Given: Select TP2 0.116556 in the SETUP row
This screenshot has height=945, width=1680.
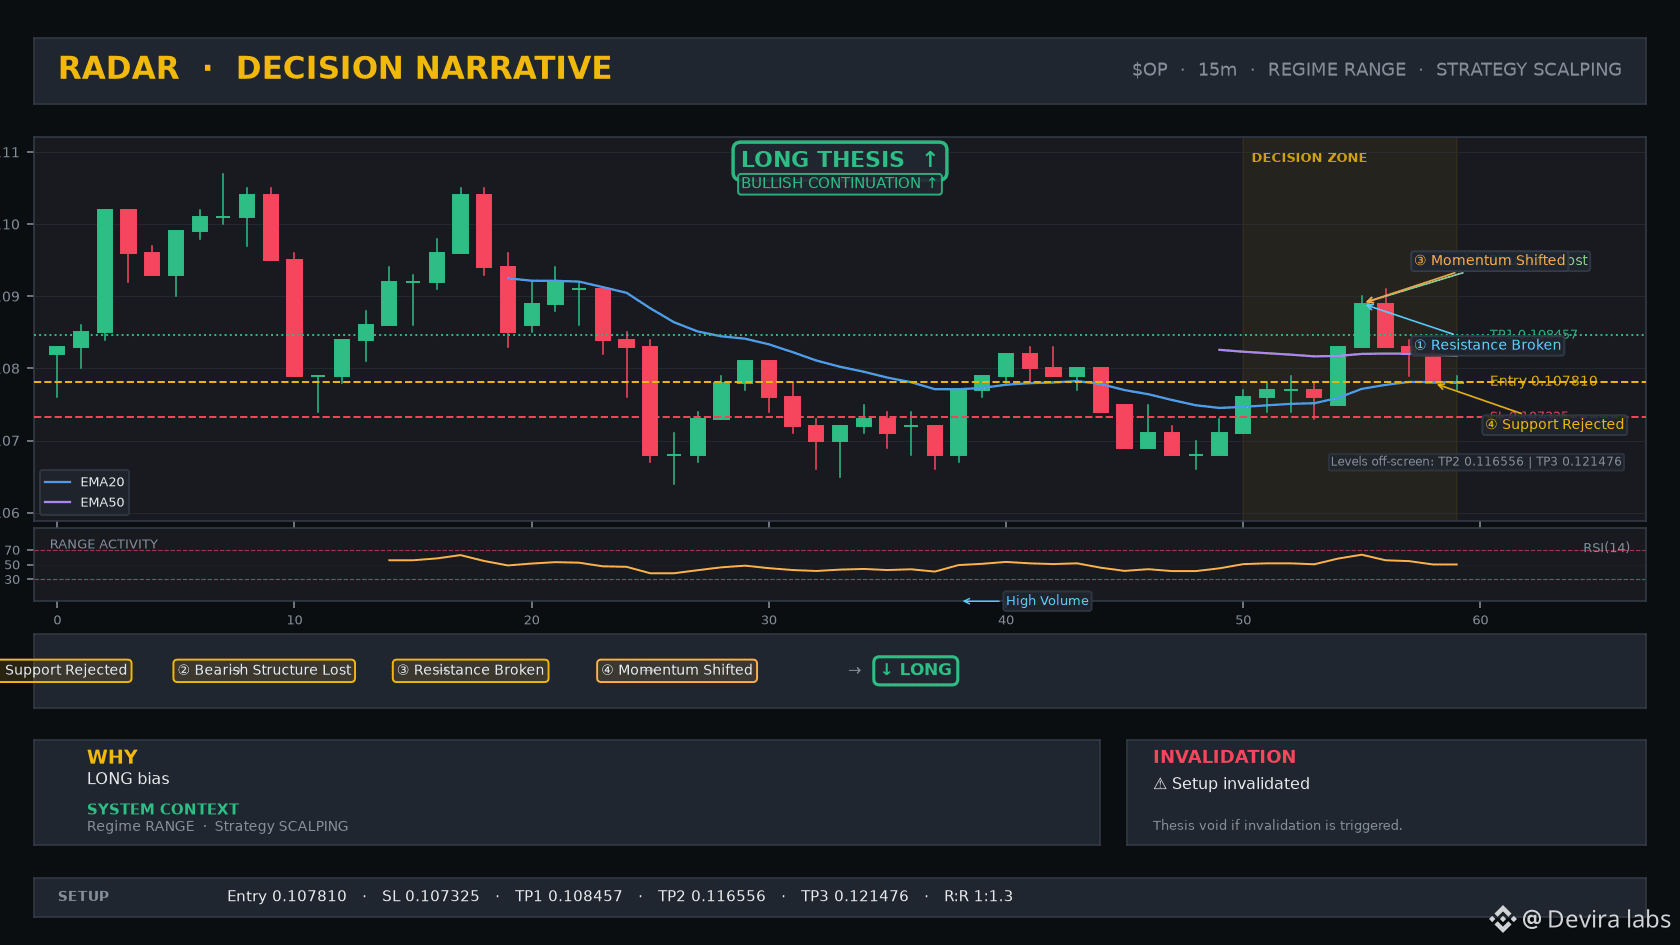Looking at the screenshot, I should 712,896.
